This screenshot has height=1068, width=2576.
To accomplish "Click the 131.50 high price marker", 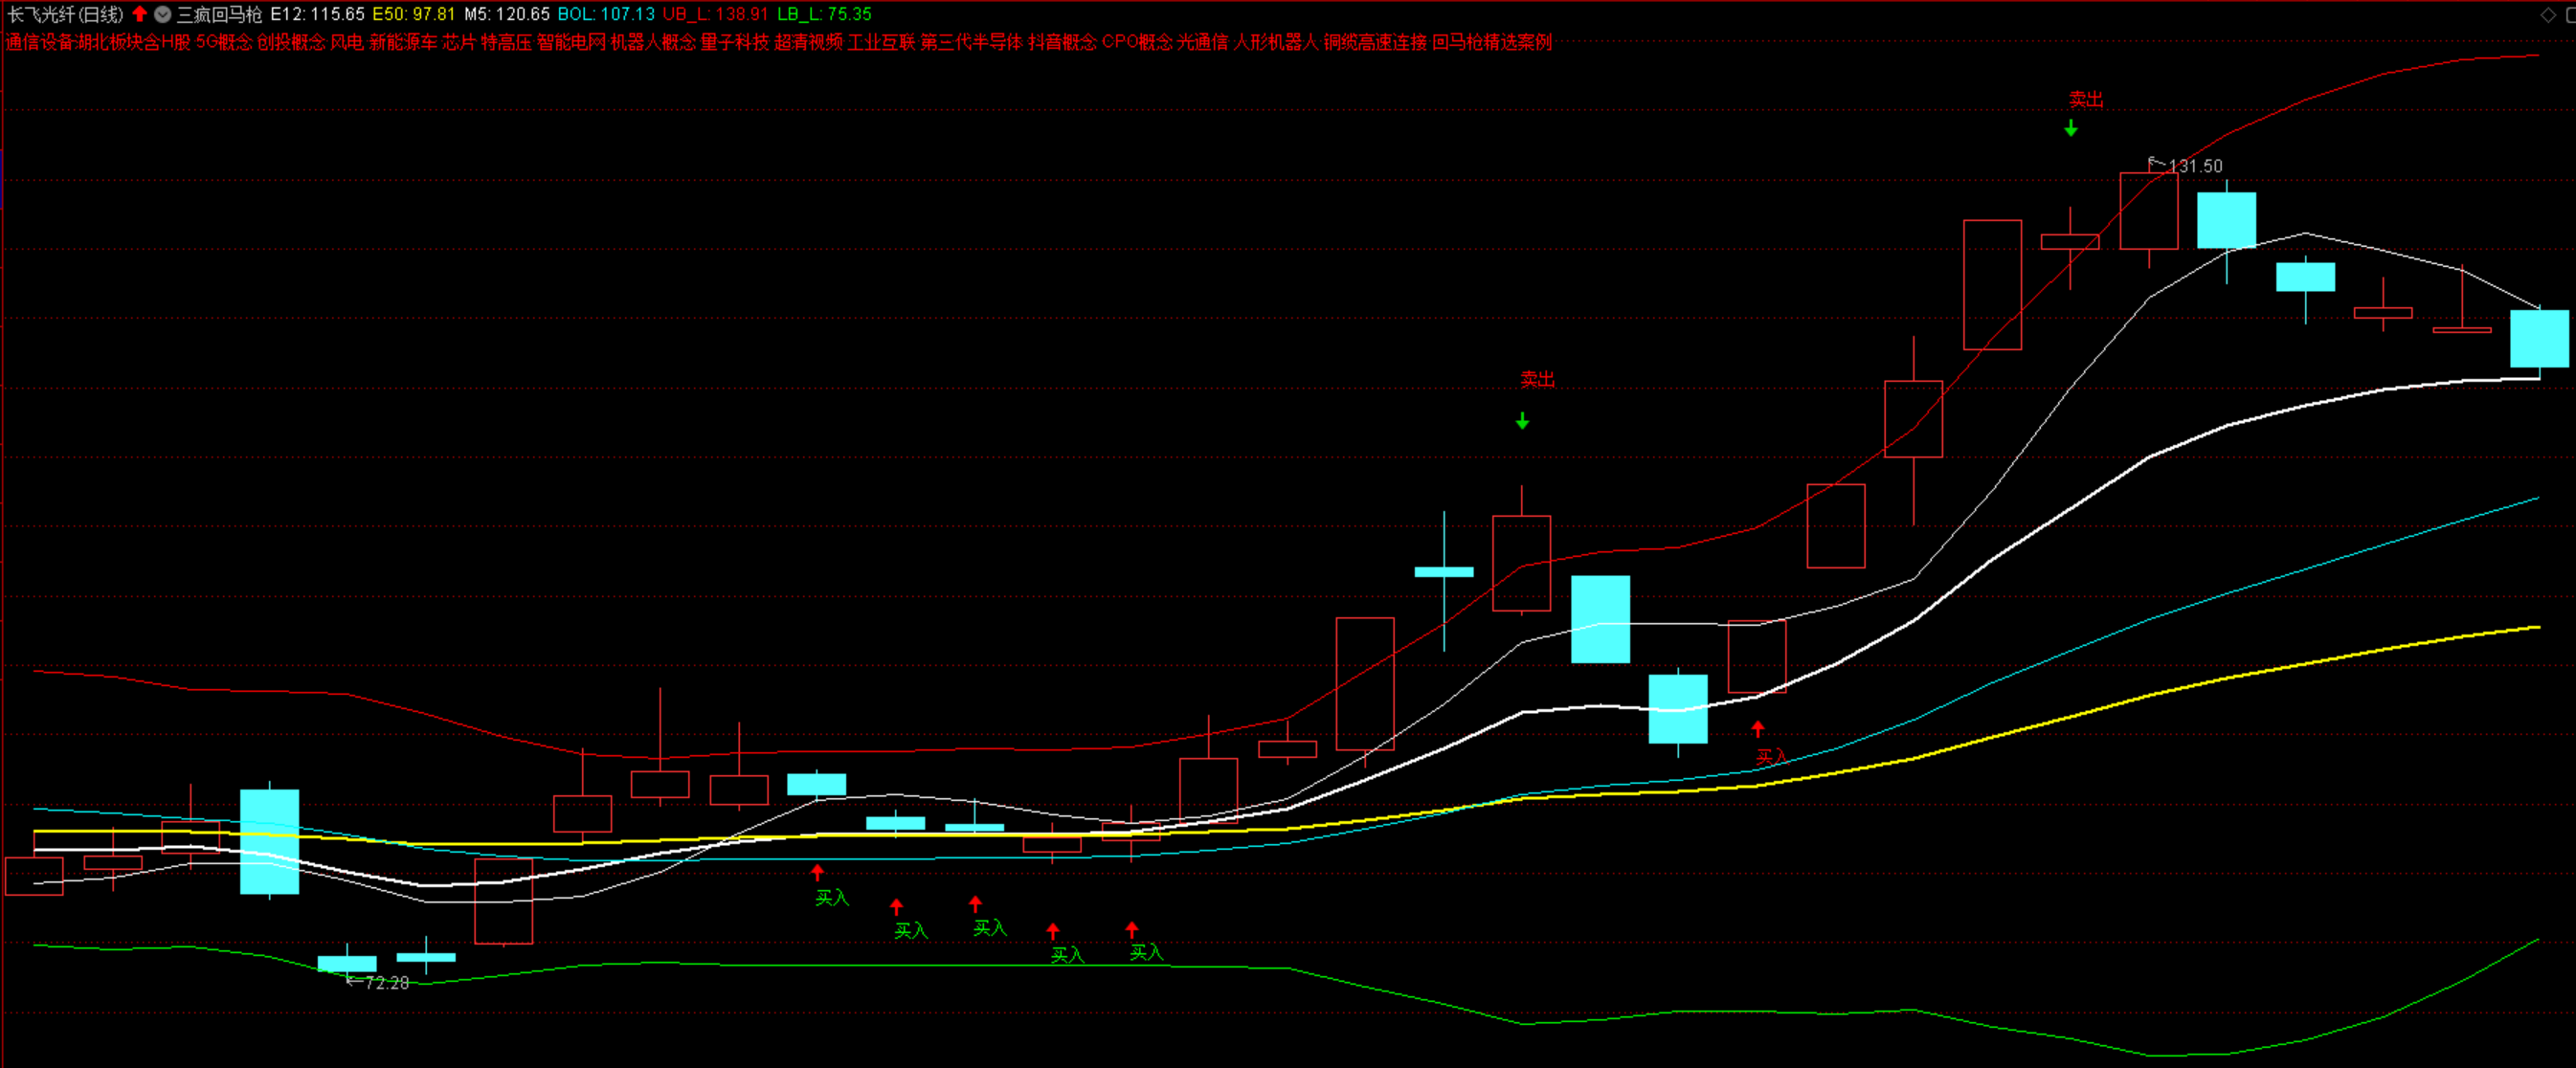I will click(2194, 166).
